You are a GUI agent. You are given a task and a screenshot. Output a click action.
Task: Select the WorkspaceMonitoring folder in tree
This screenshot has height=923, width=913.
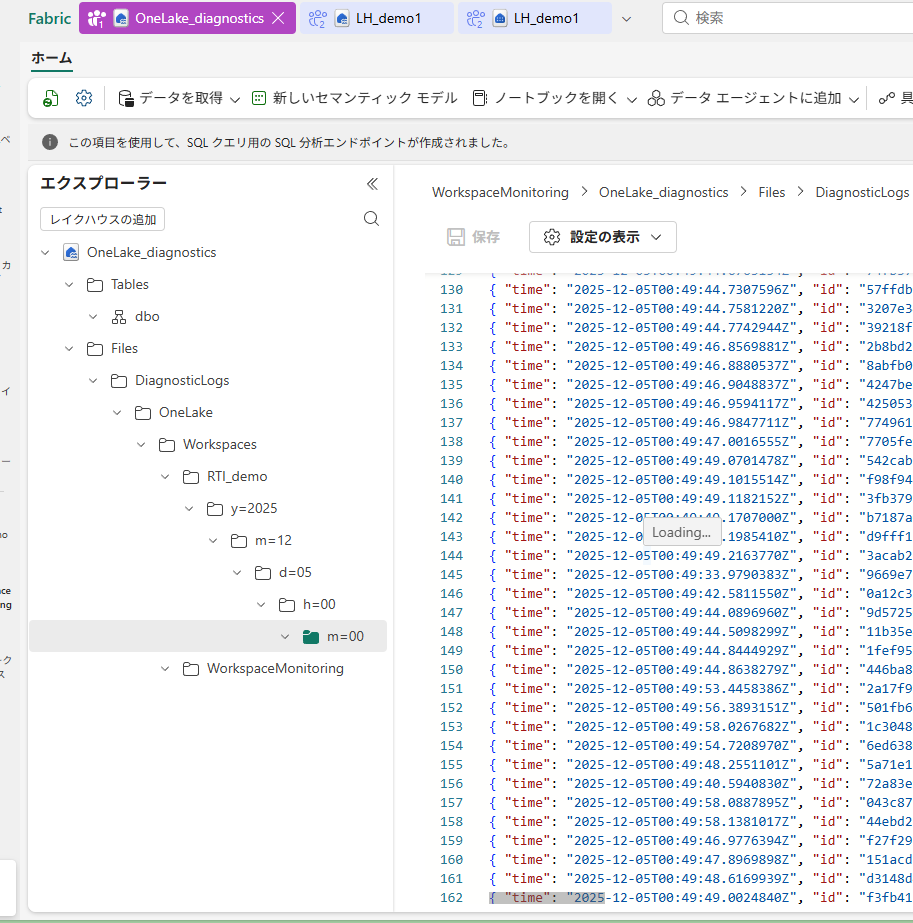point(275,669)
